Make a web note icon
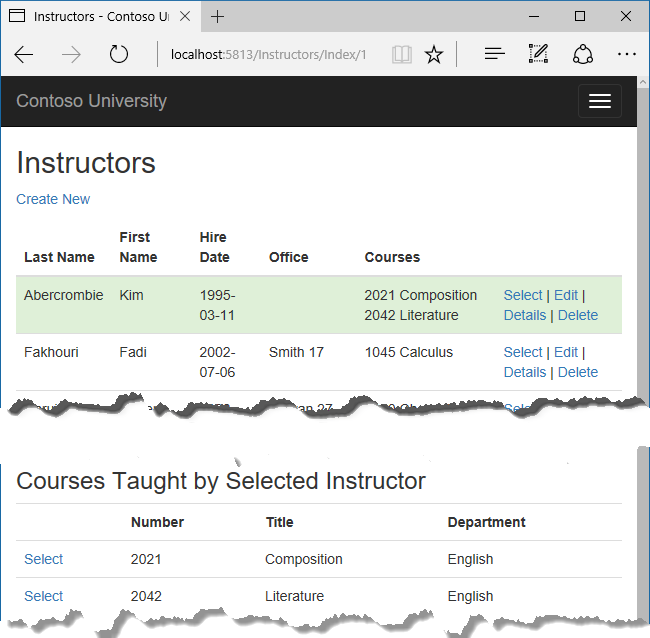The height and width of the screenshot is (638, 650). coord(539,55)
